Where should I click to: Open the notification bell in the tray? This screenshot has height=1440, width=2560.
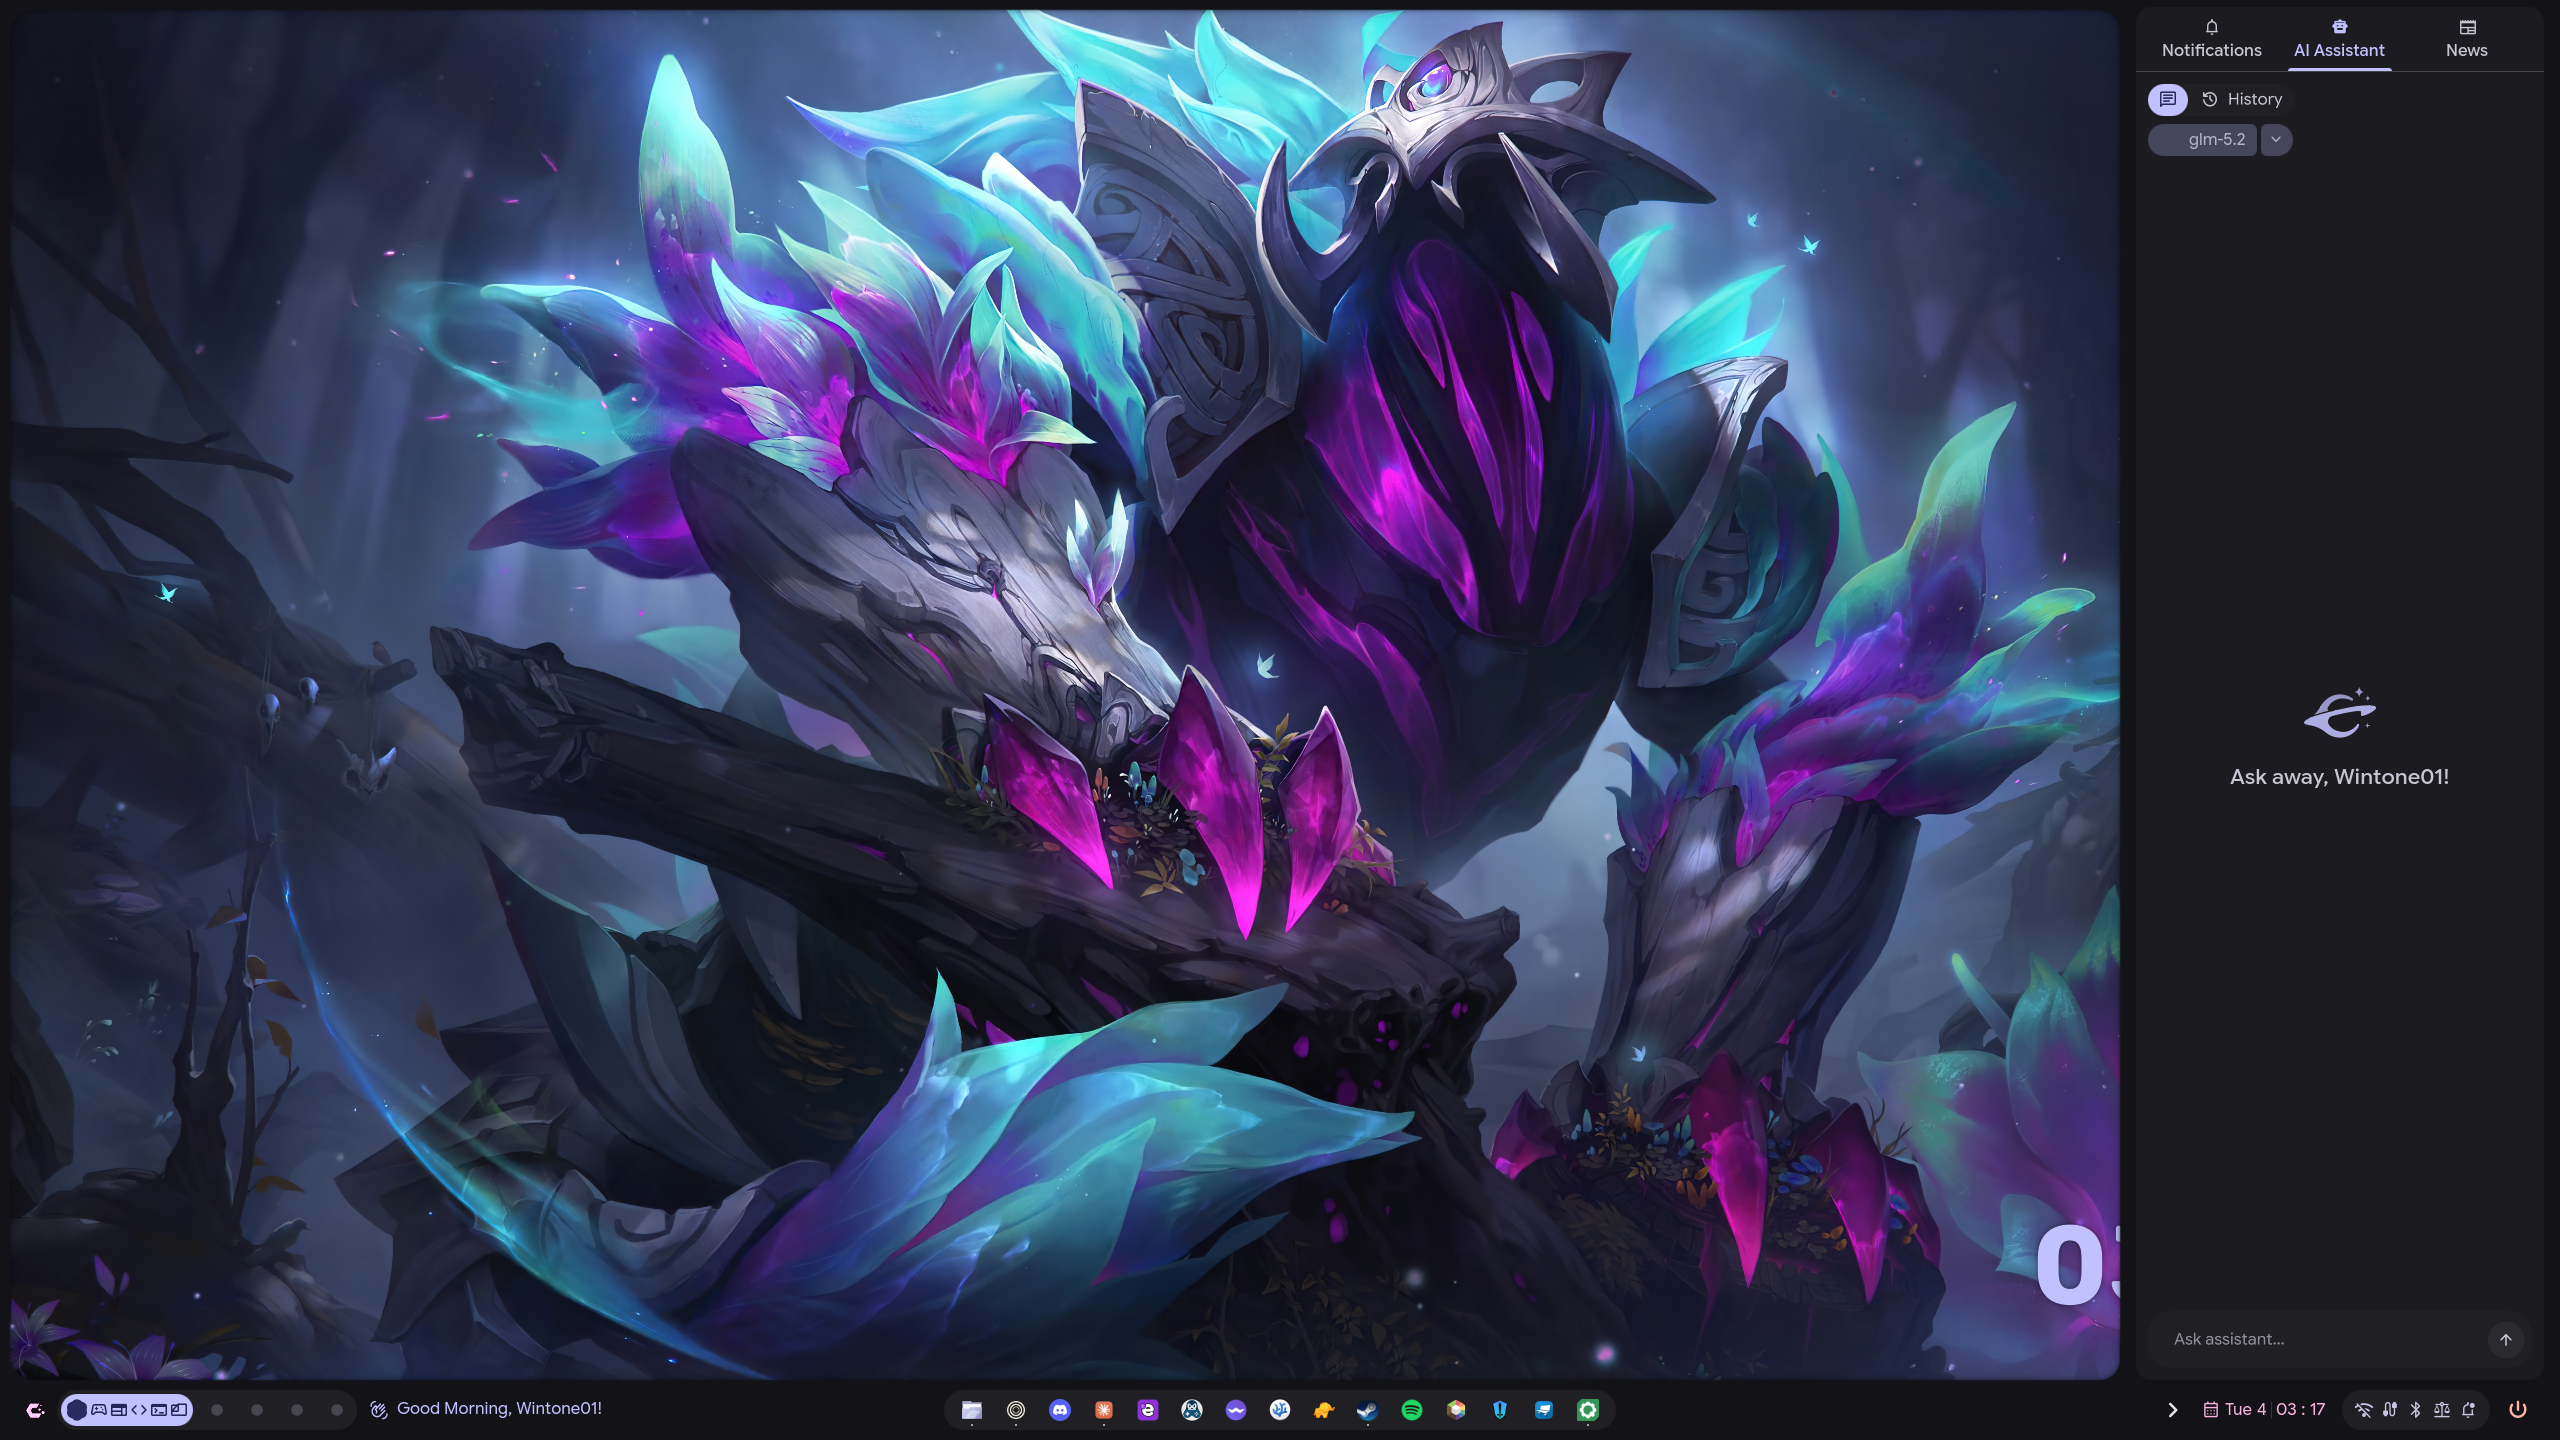click(x=2469, y=1410)
